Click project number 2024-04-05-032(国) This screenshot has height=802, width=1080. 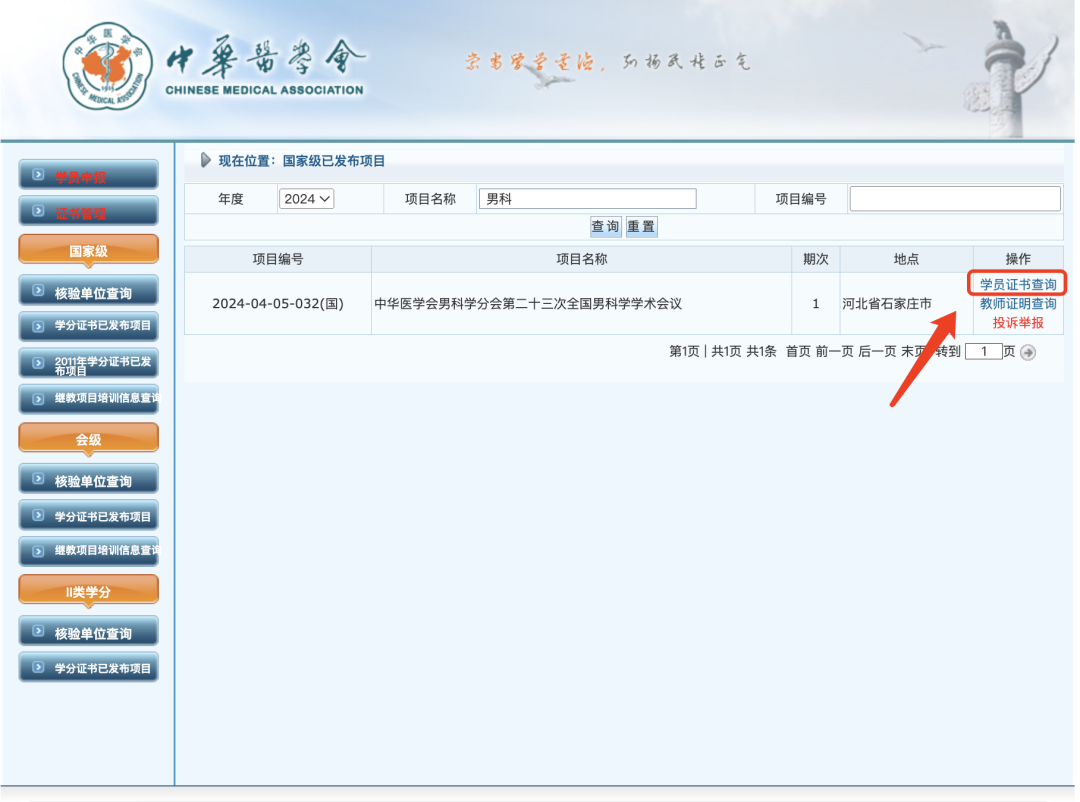pos(278,303)
